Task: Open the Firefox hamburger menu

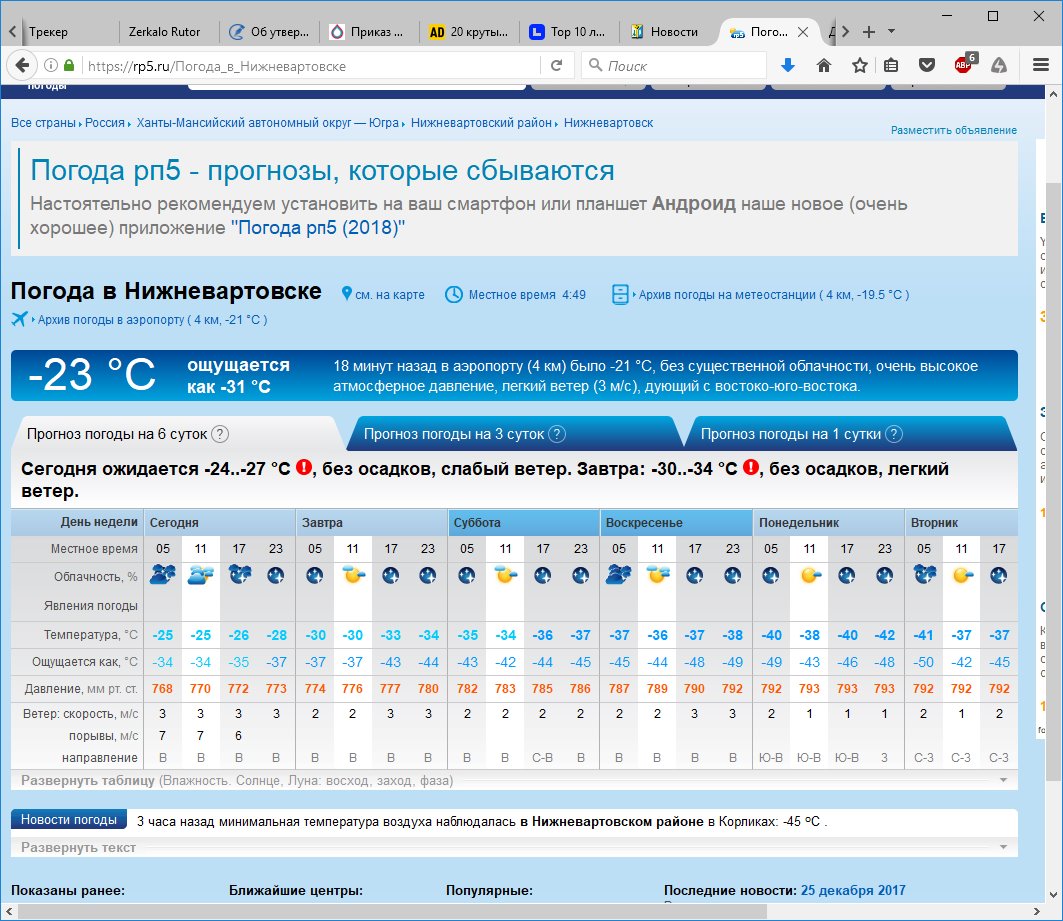Action: click(x=1040, y=66)
